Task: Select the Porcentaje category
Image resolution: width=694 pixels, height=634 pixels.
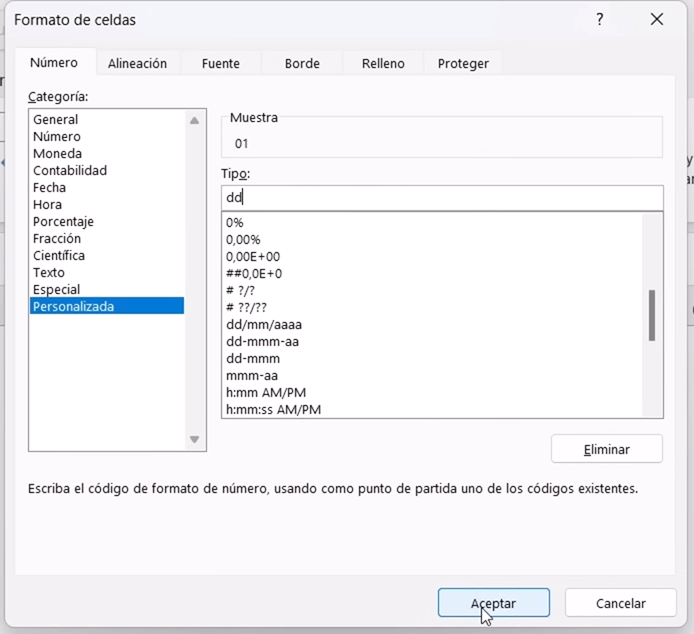Action: 107,221
